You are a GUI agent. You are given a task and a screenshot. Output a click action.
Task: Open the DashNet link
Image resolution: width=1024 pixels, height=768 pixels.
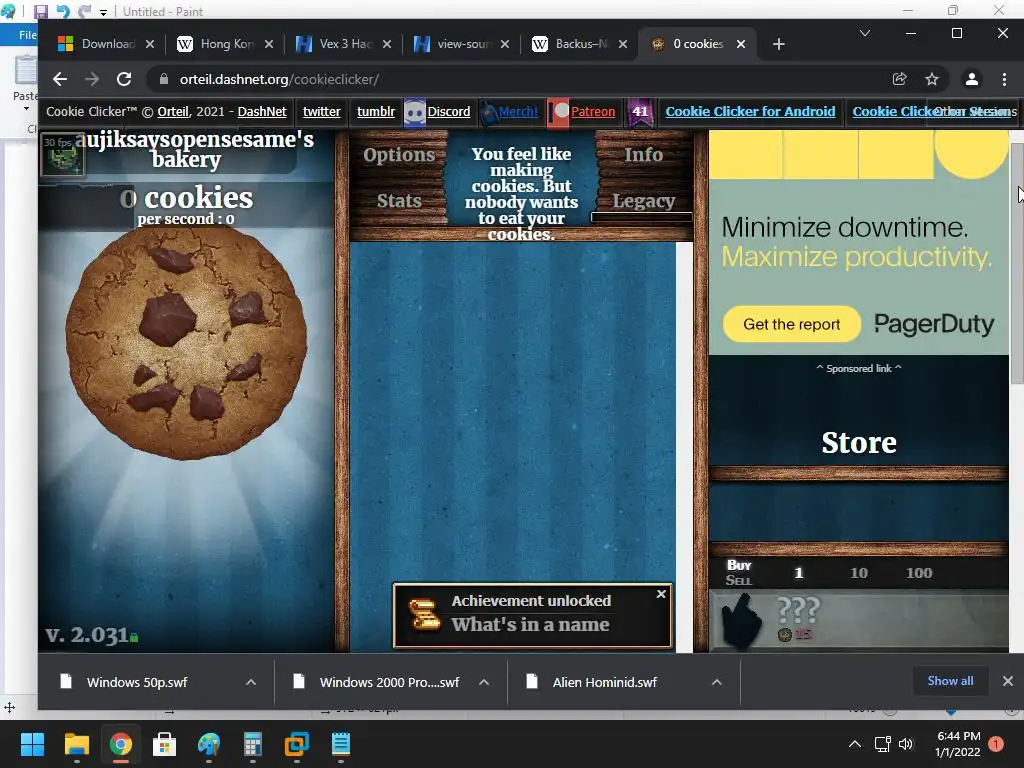[262, 112]
